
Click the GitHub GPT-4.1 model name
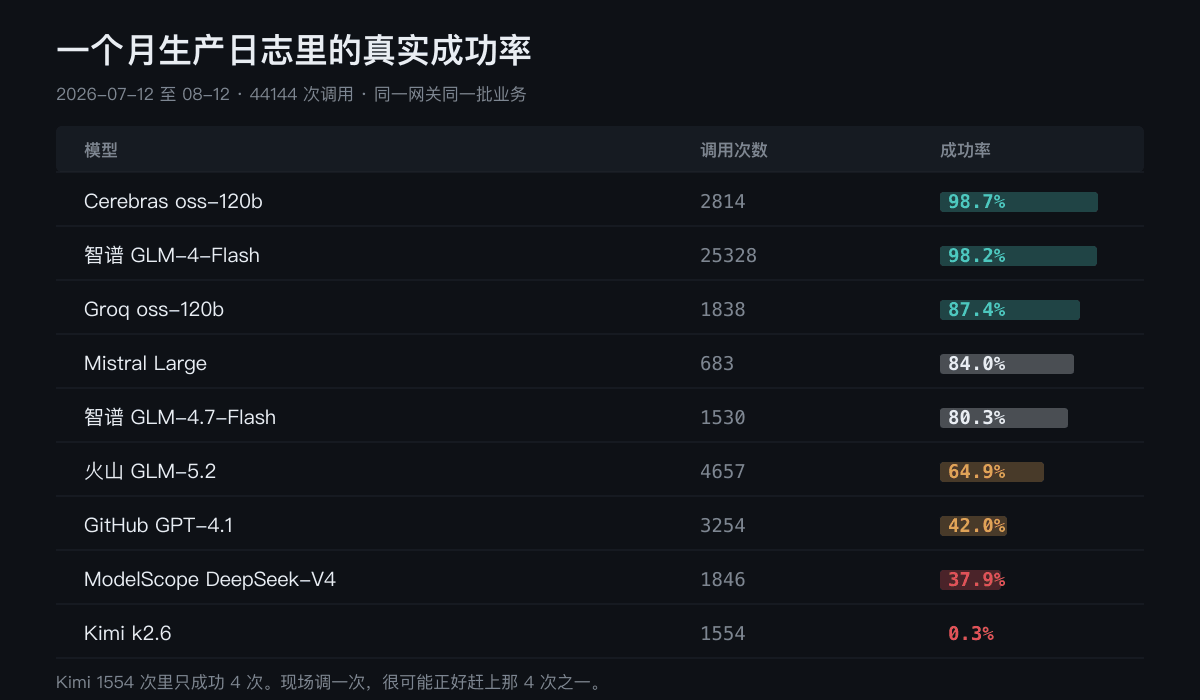click(158, 525)
